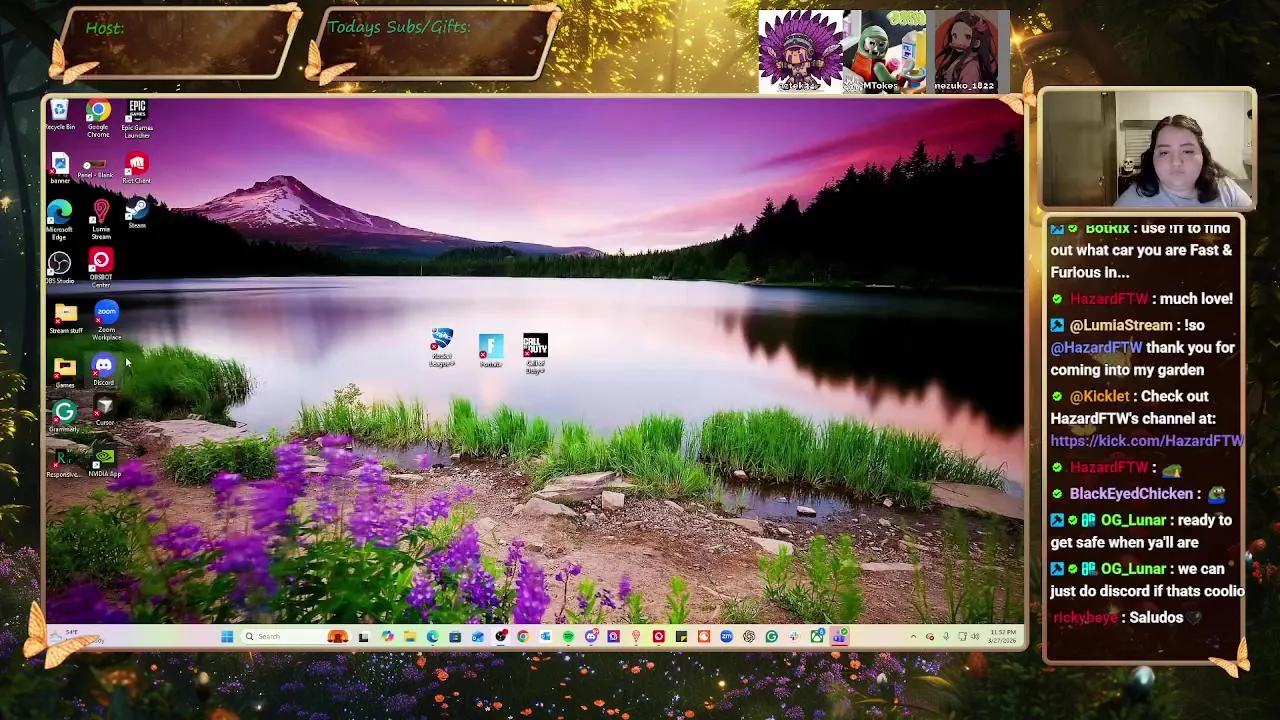Launch Zoom Workplace from the desktop
This screenshot has height=720, width=1280.
[106, 321]
